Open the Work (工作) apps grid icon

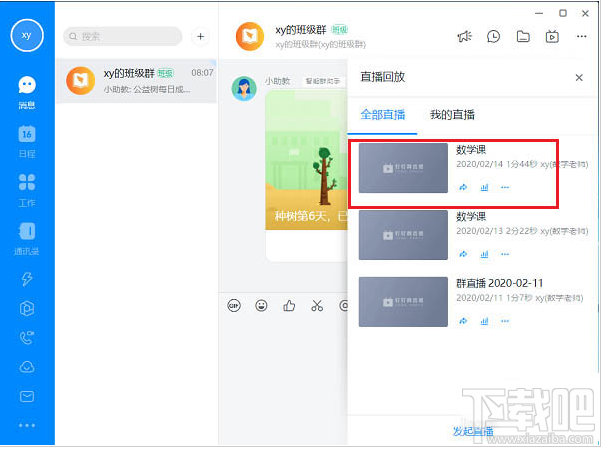[x=27, y=190]
